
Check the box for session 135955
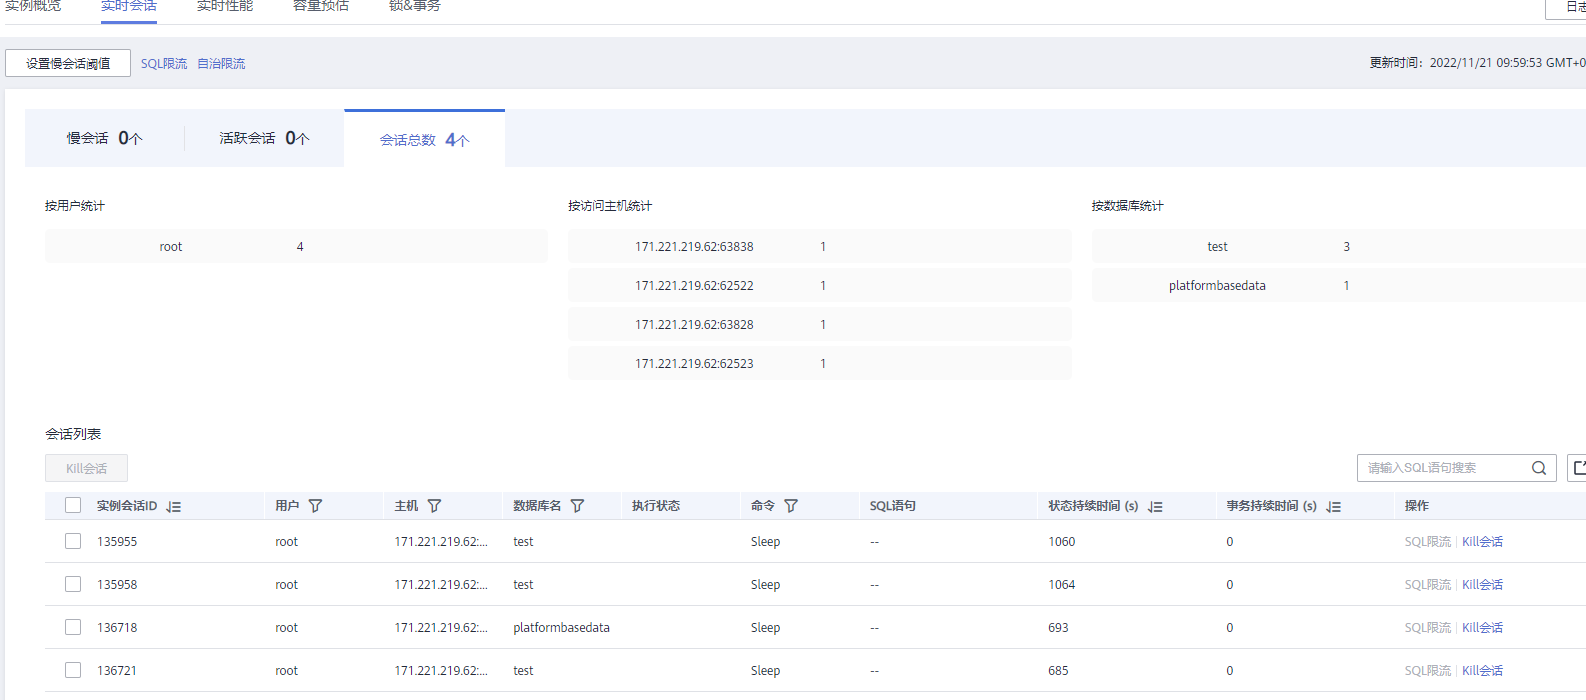click(73, 541)
